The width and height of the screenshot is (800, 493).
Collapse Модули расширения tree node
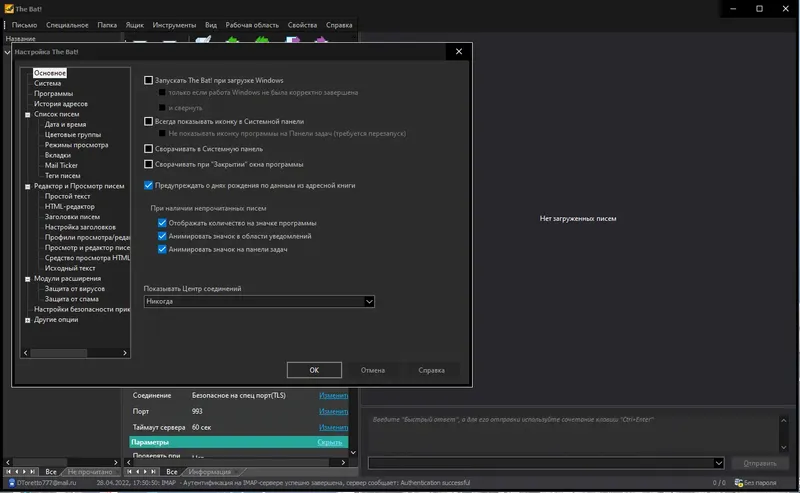pyautogui.click(x=28, y=279)
